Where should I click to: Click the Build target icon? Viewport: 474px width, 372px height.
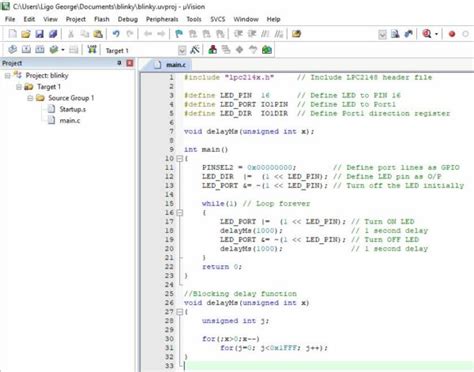click(x=26, y=50)
